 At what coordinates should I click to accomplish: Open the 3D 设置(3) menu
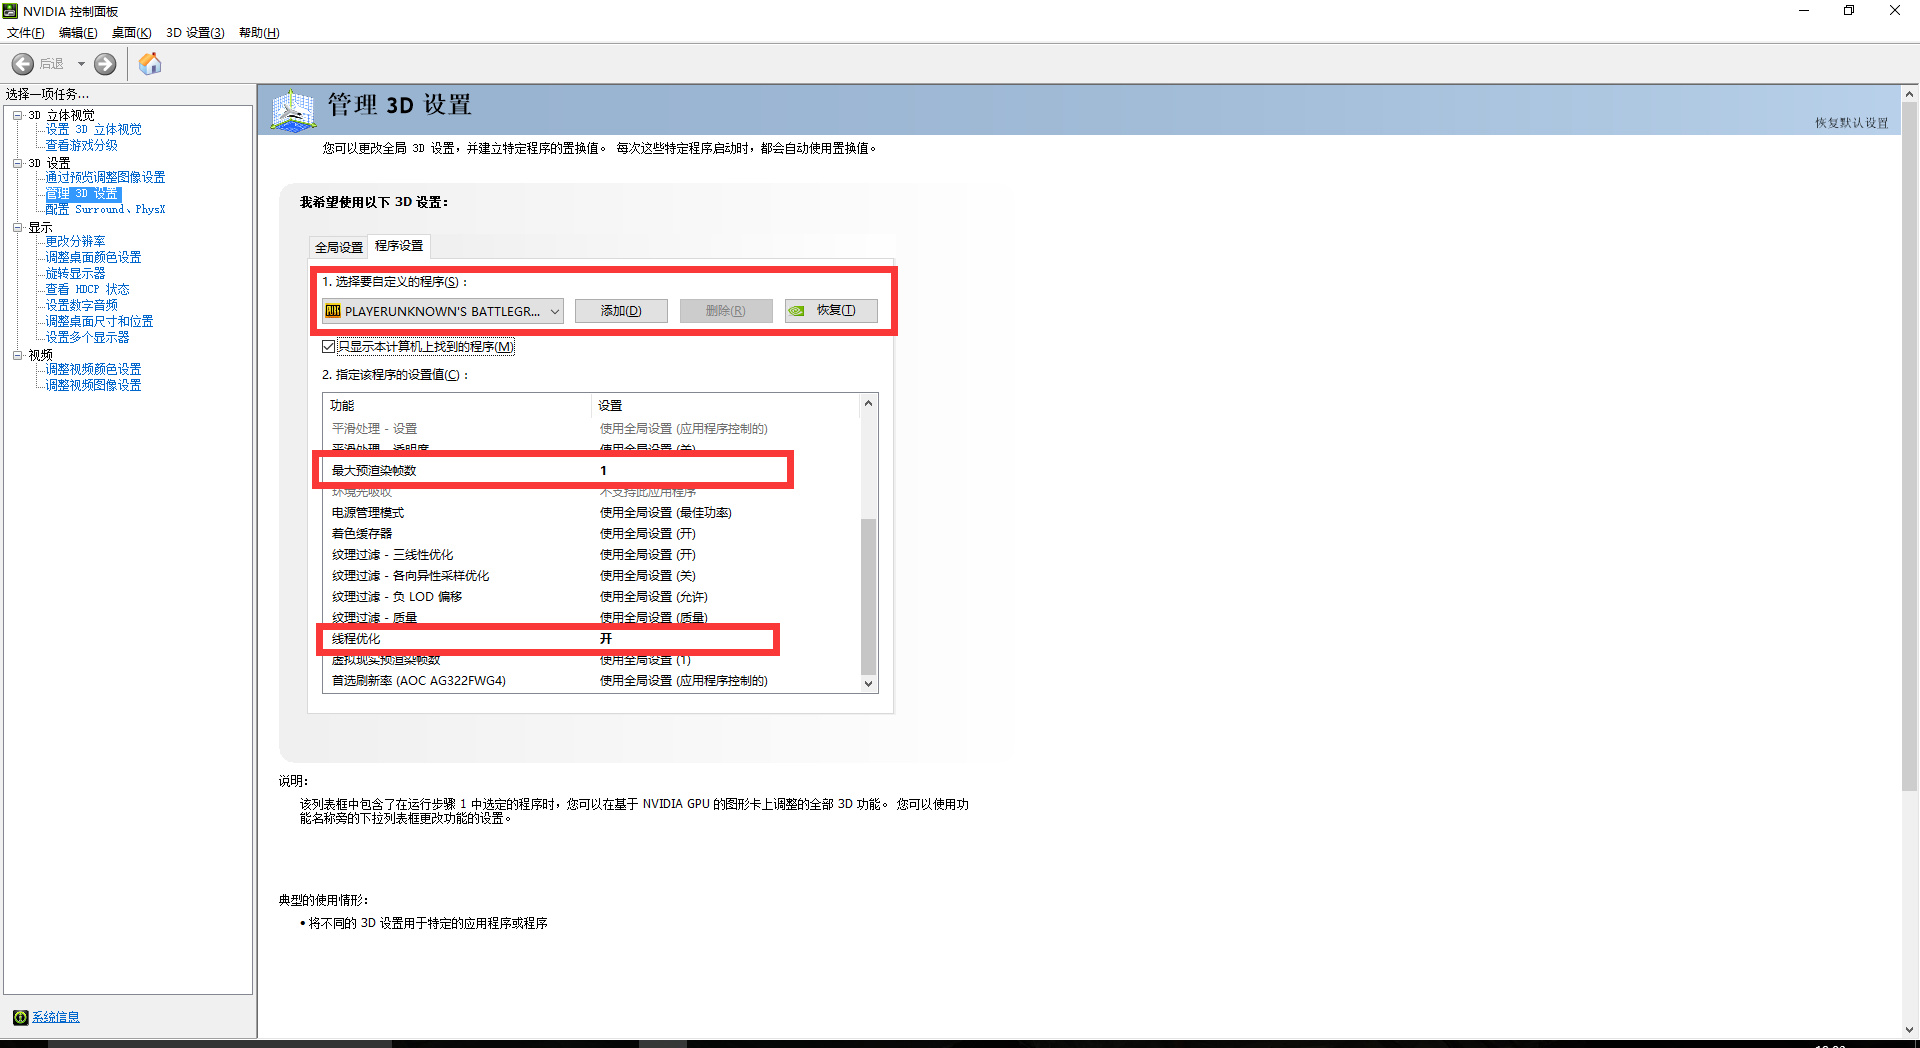point(195,33)
